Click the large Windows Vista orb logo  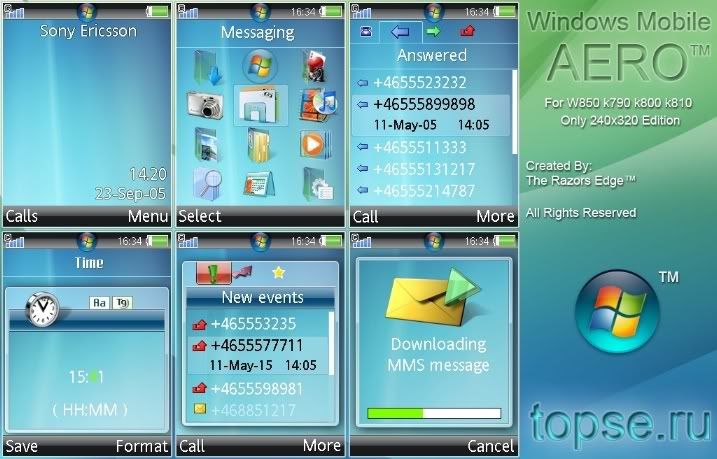coord(617,312)
